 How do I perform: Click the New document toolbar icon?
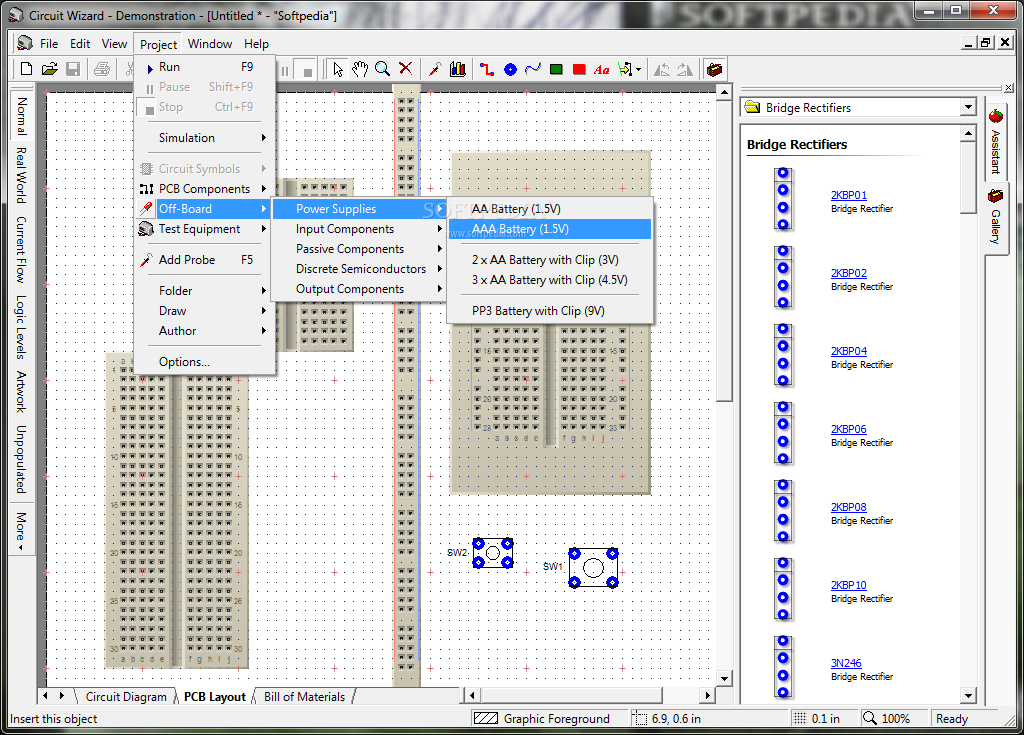click(x=26, y=69)
